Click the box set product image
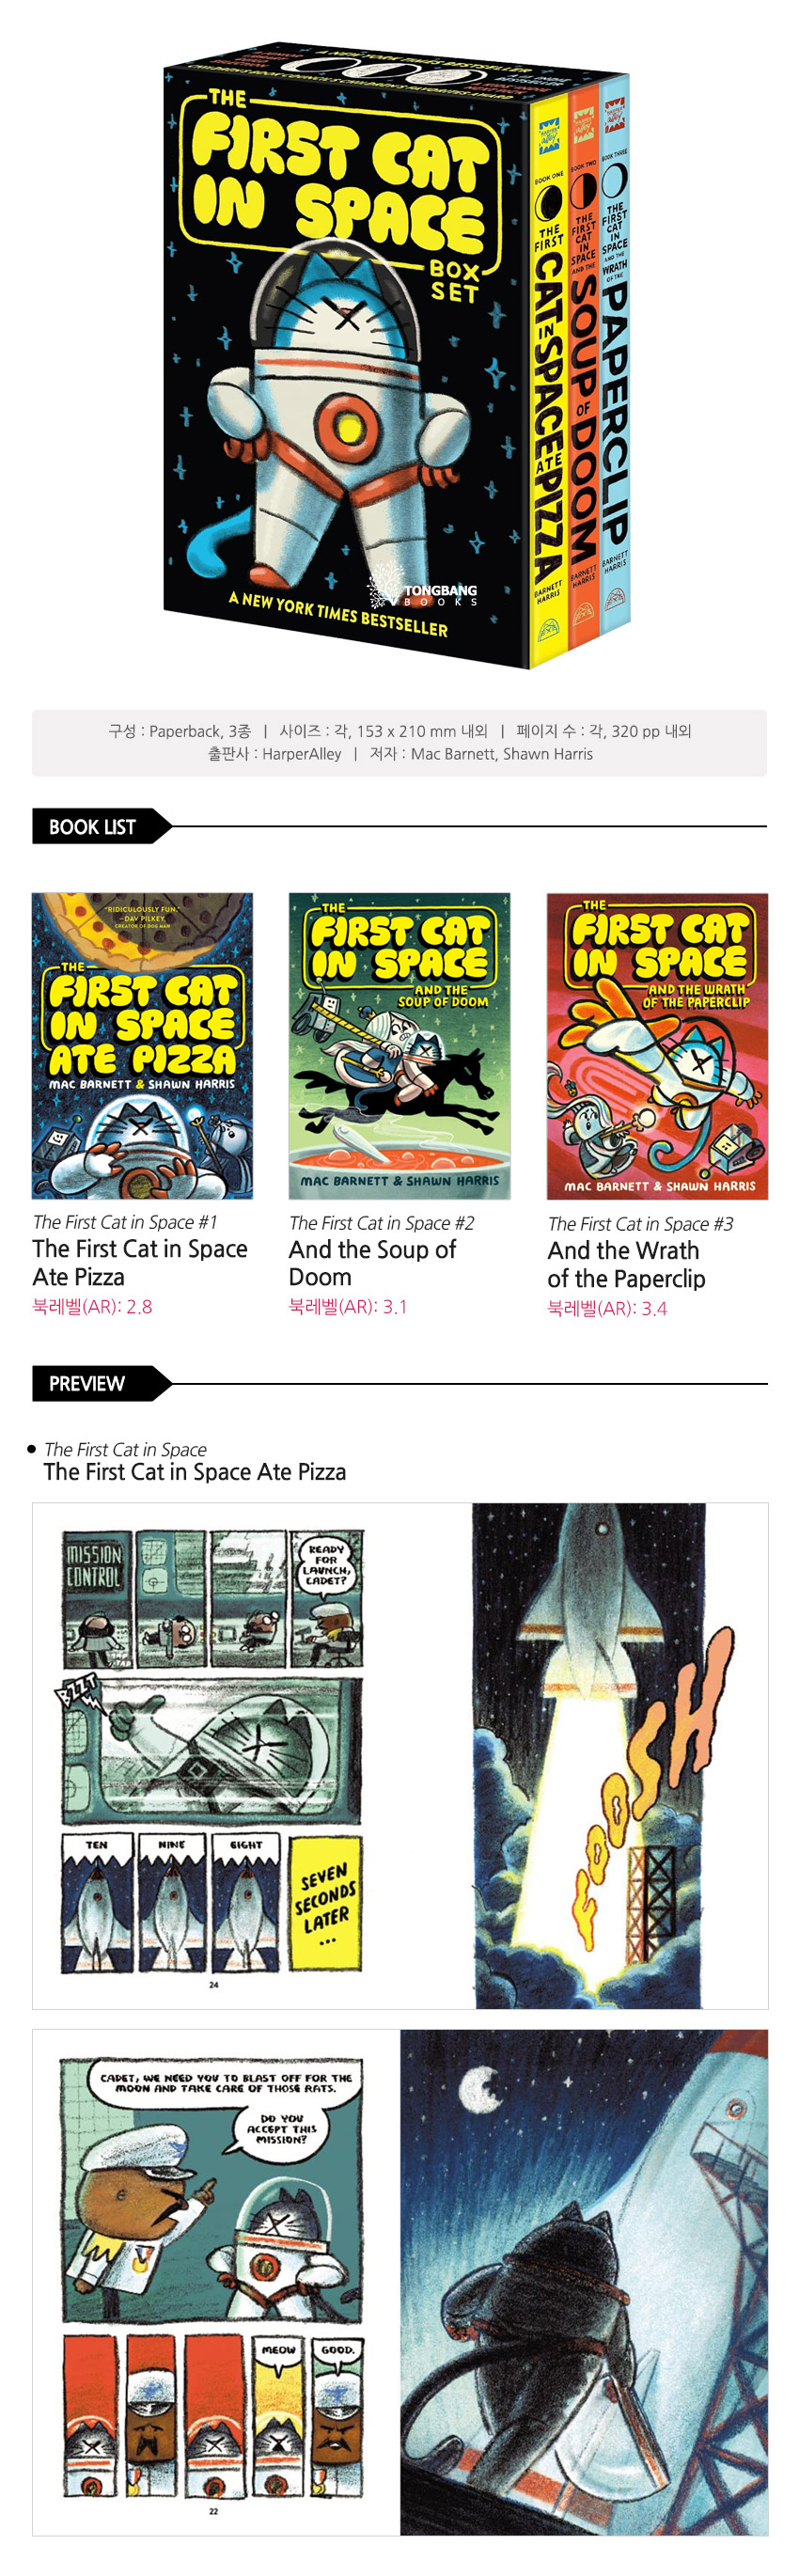This screenshot has width=799, height=2576. click(x=397, y=355)
